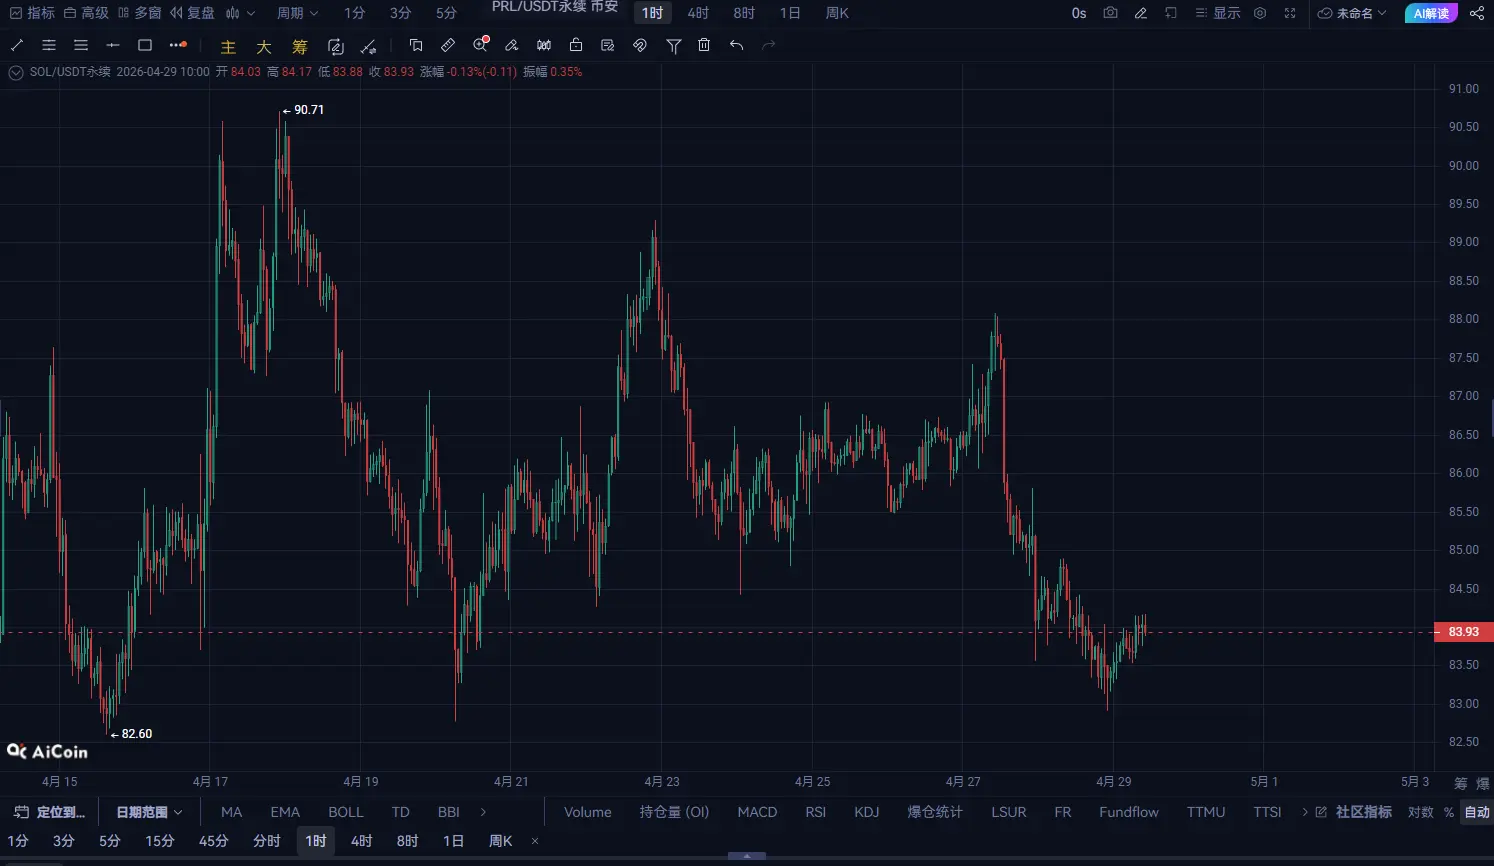Open the 高级 advanced button
The height and width of the screenshot is (866, 1494).
[86, 13]
